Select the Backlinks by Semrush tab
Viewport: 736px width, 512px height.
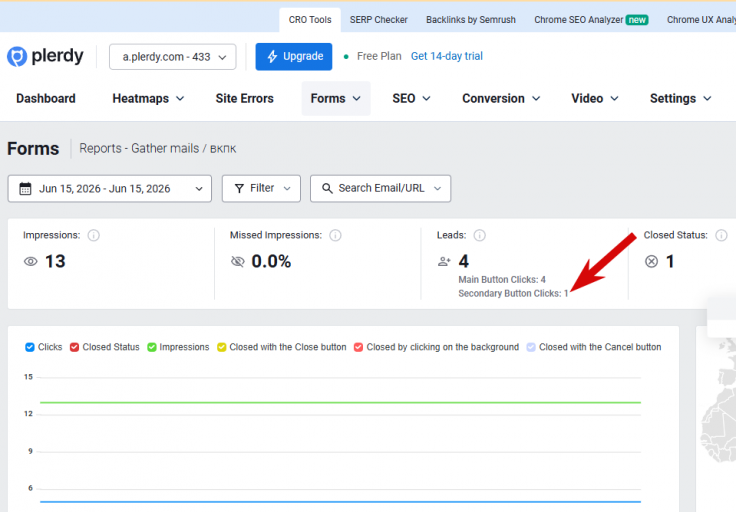471,20
